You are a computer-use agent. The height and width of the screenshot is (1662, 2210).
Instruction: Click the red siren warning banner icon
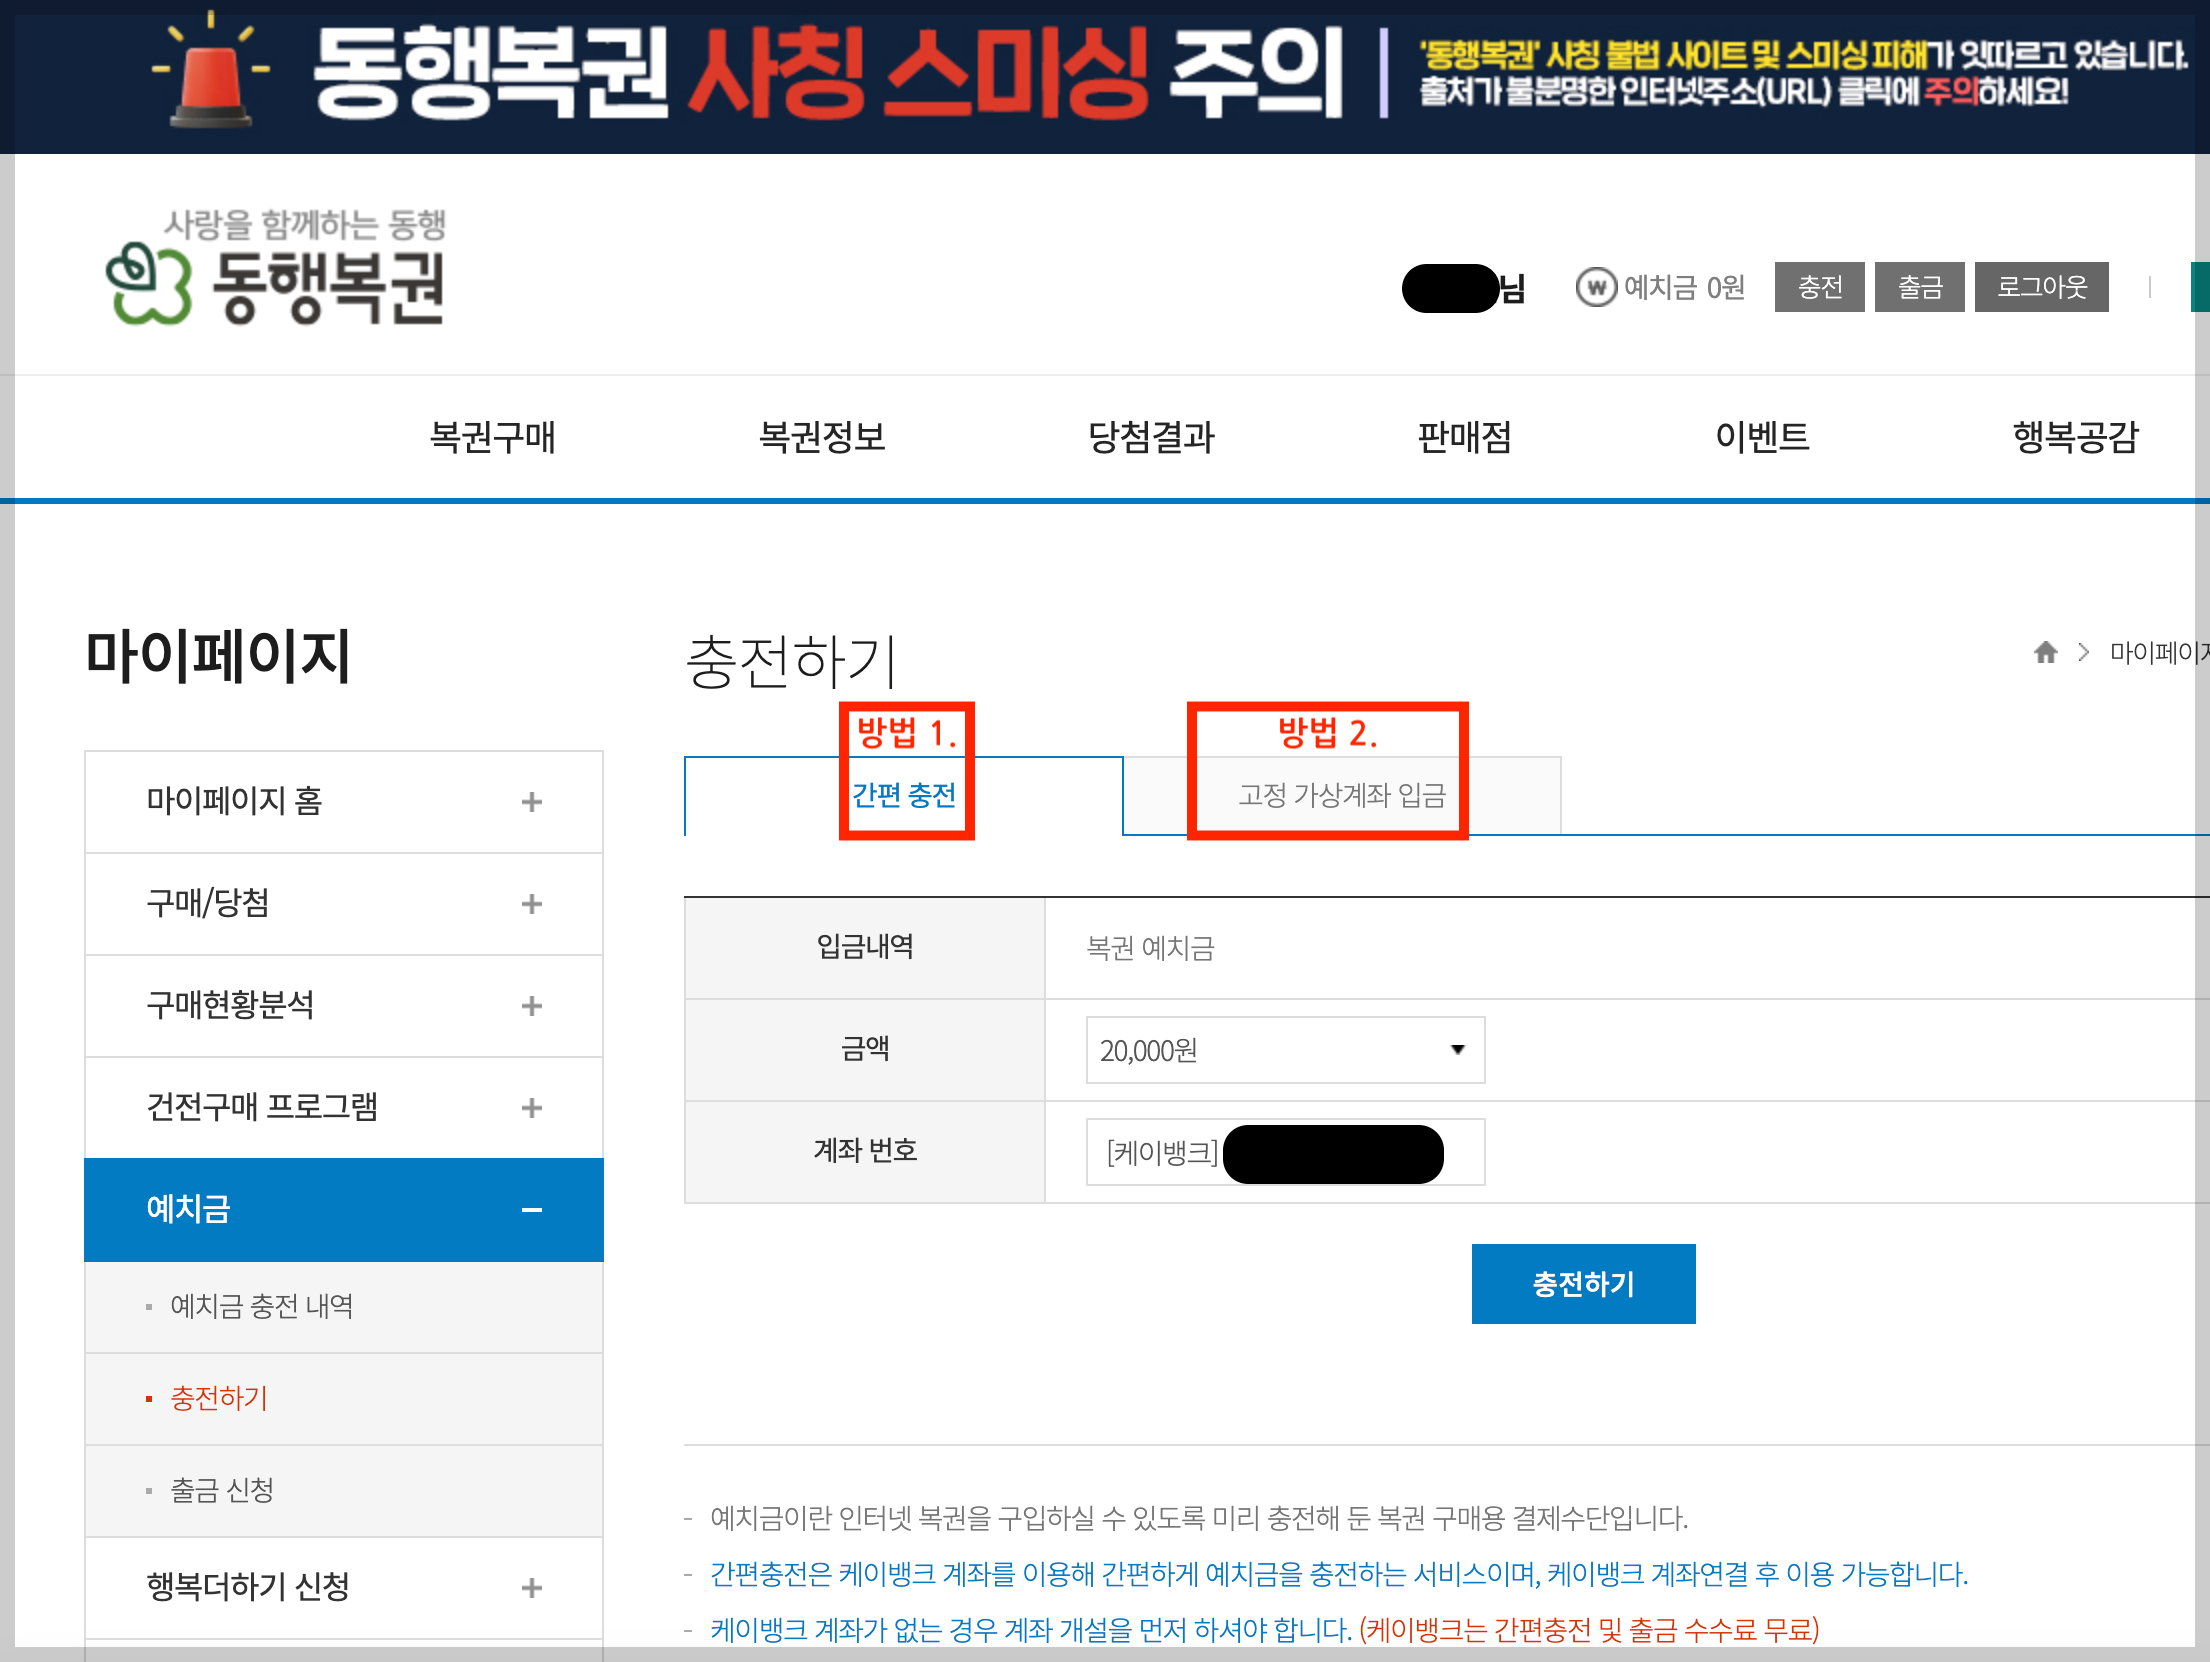pos(211,78)
